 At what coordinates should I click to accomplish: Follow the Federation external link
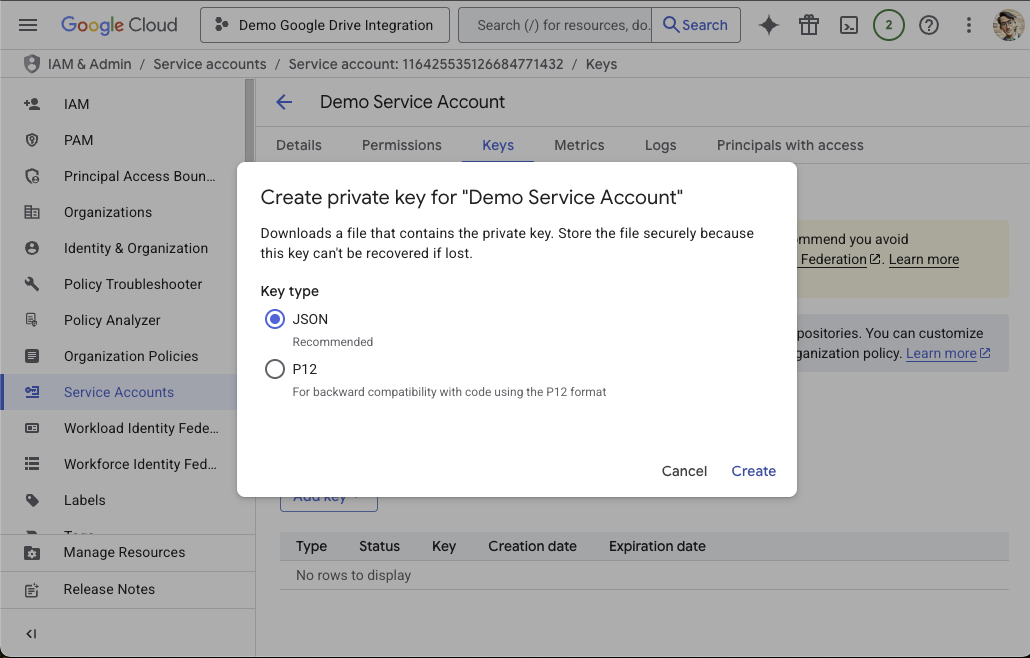pos(840,259)
